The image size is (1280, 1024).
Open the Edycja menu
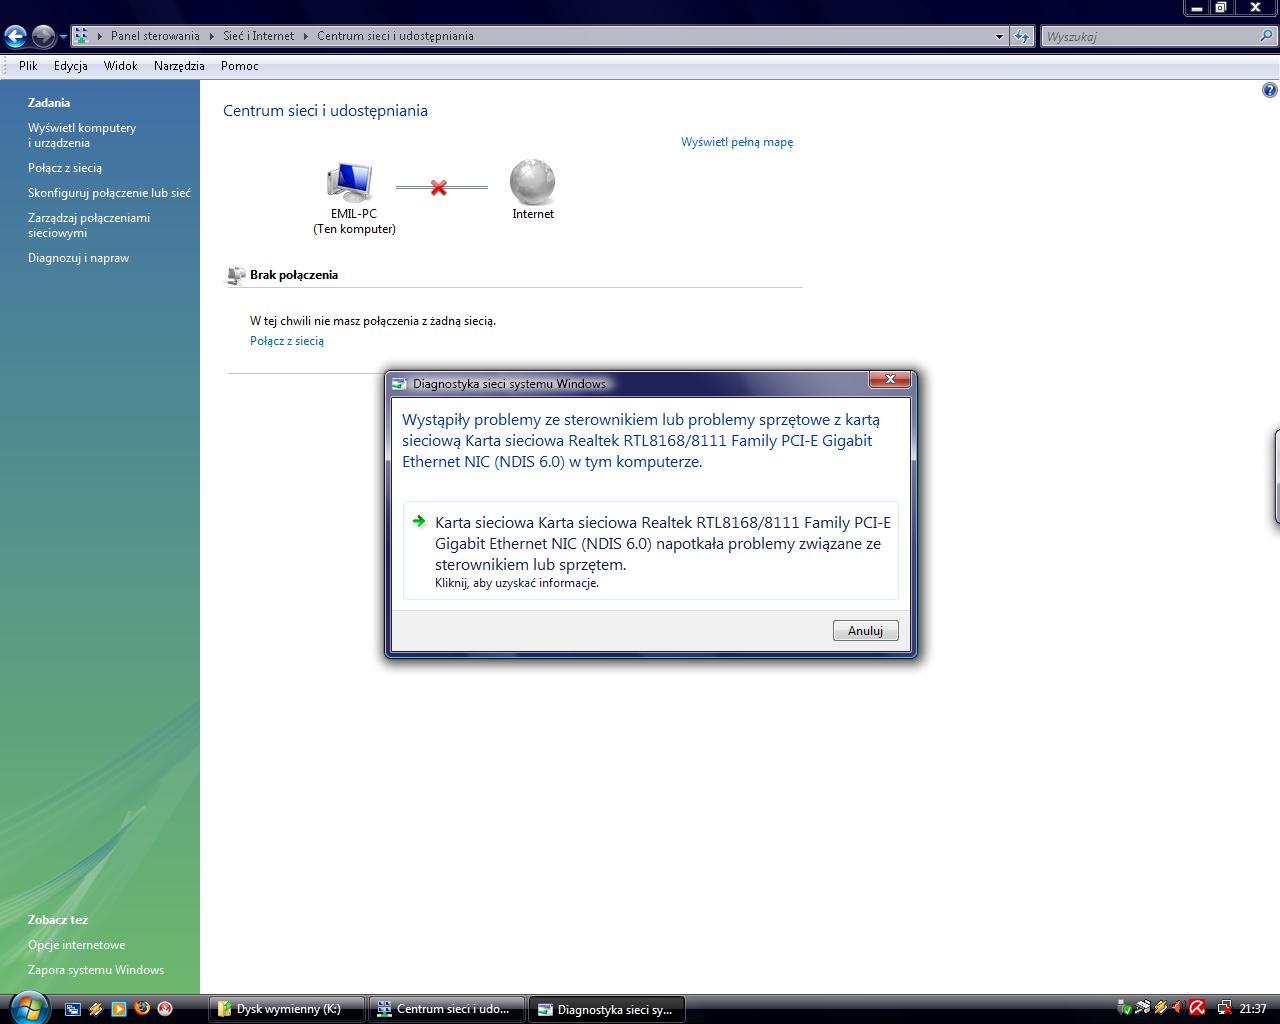pos(71,66)
